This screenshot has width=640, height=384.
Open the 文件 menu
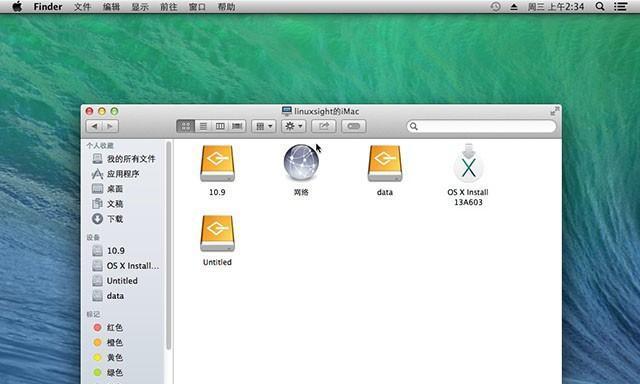(82, 7)
